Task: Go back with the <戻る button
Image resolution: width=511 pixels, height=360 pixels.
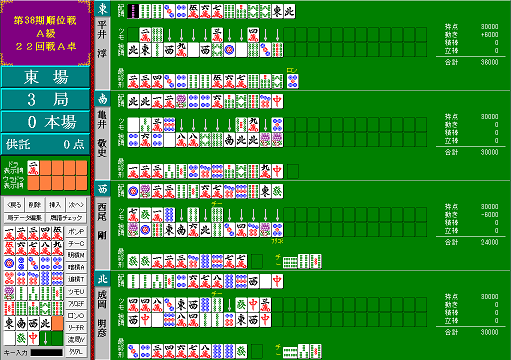Action: pyautogui.click(x=14, y=205)
